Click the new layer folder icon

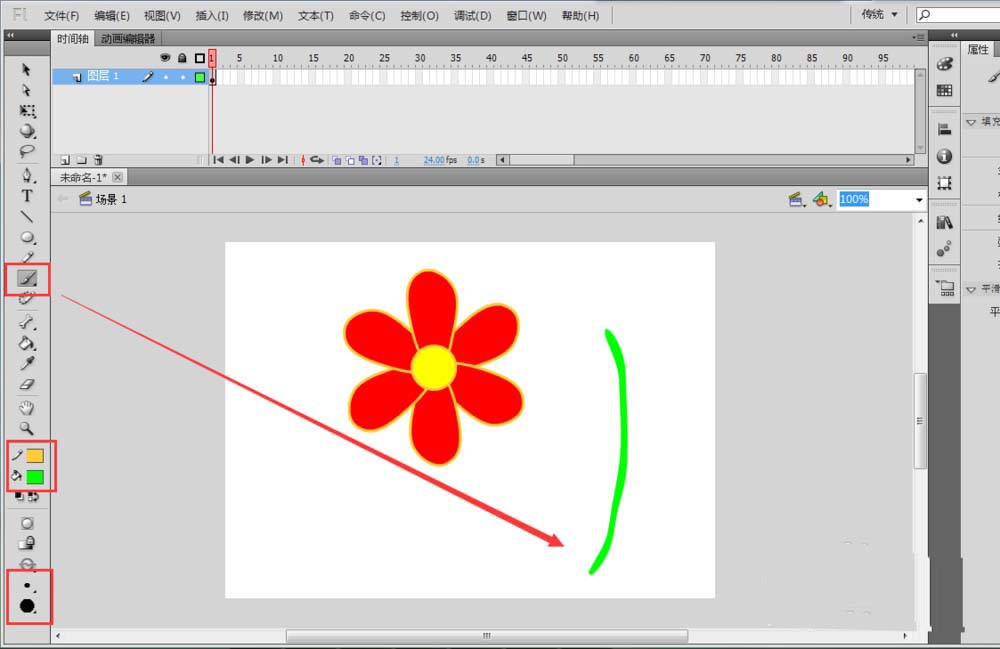[x=82, y=160]
